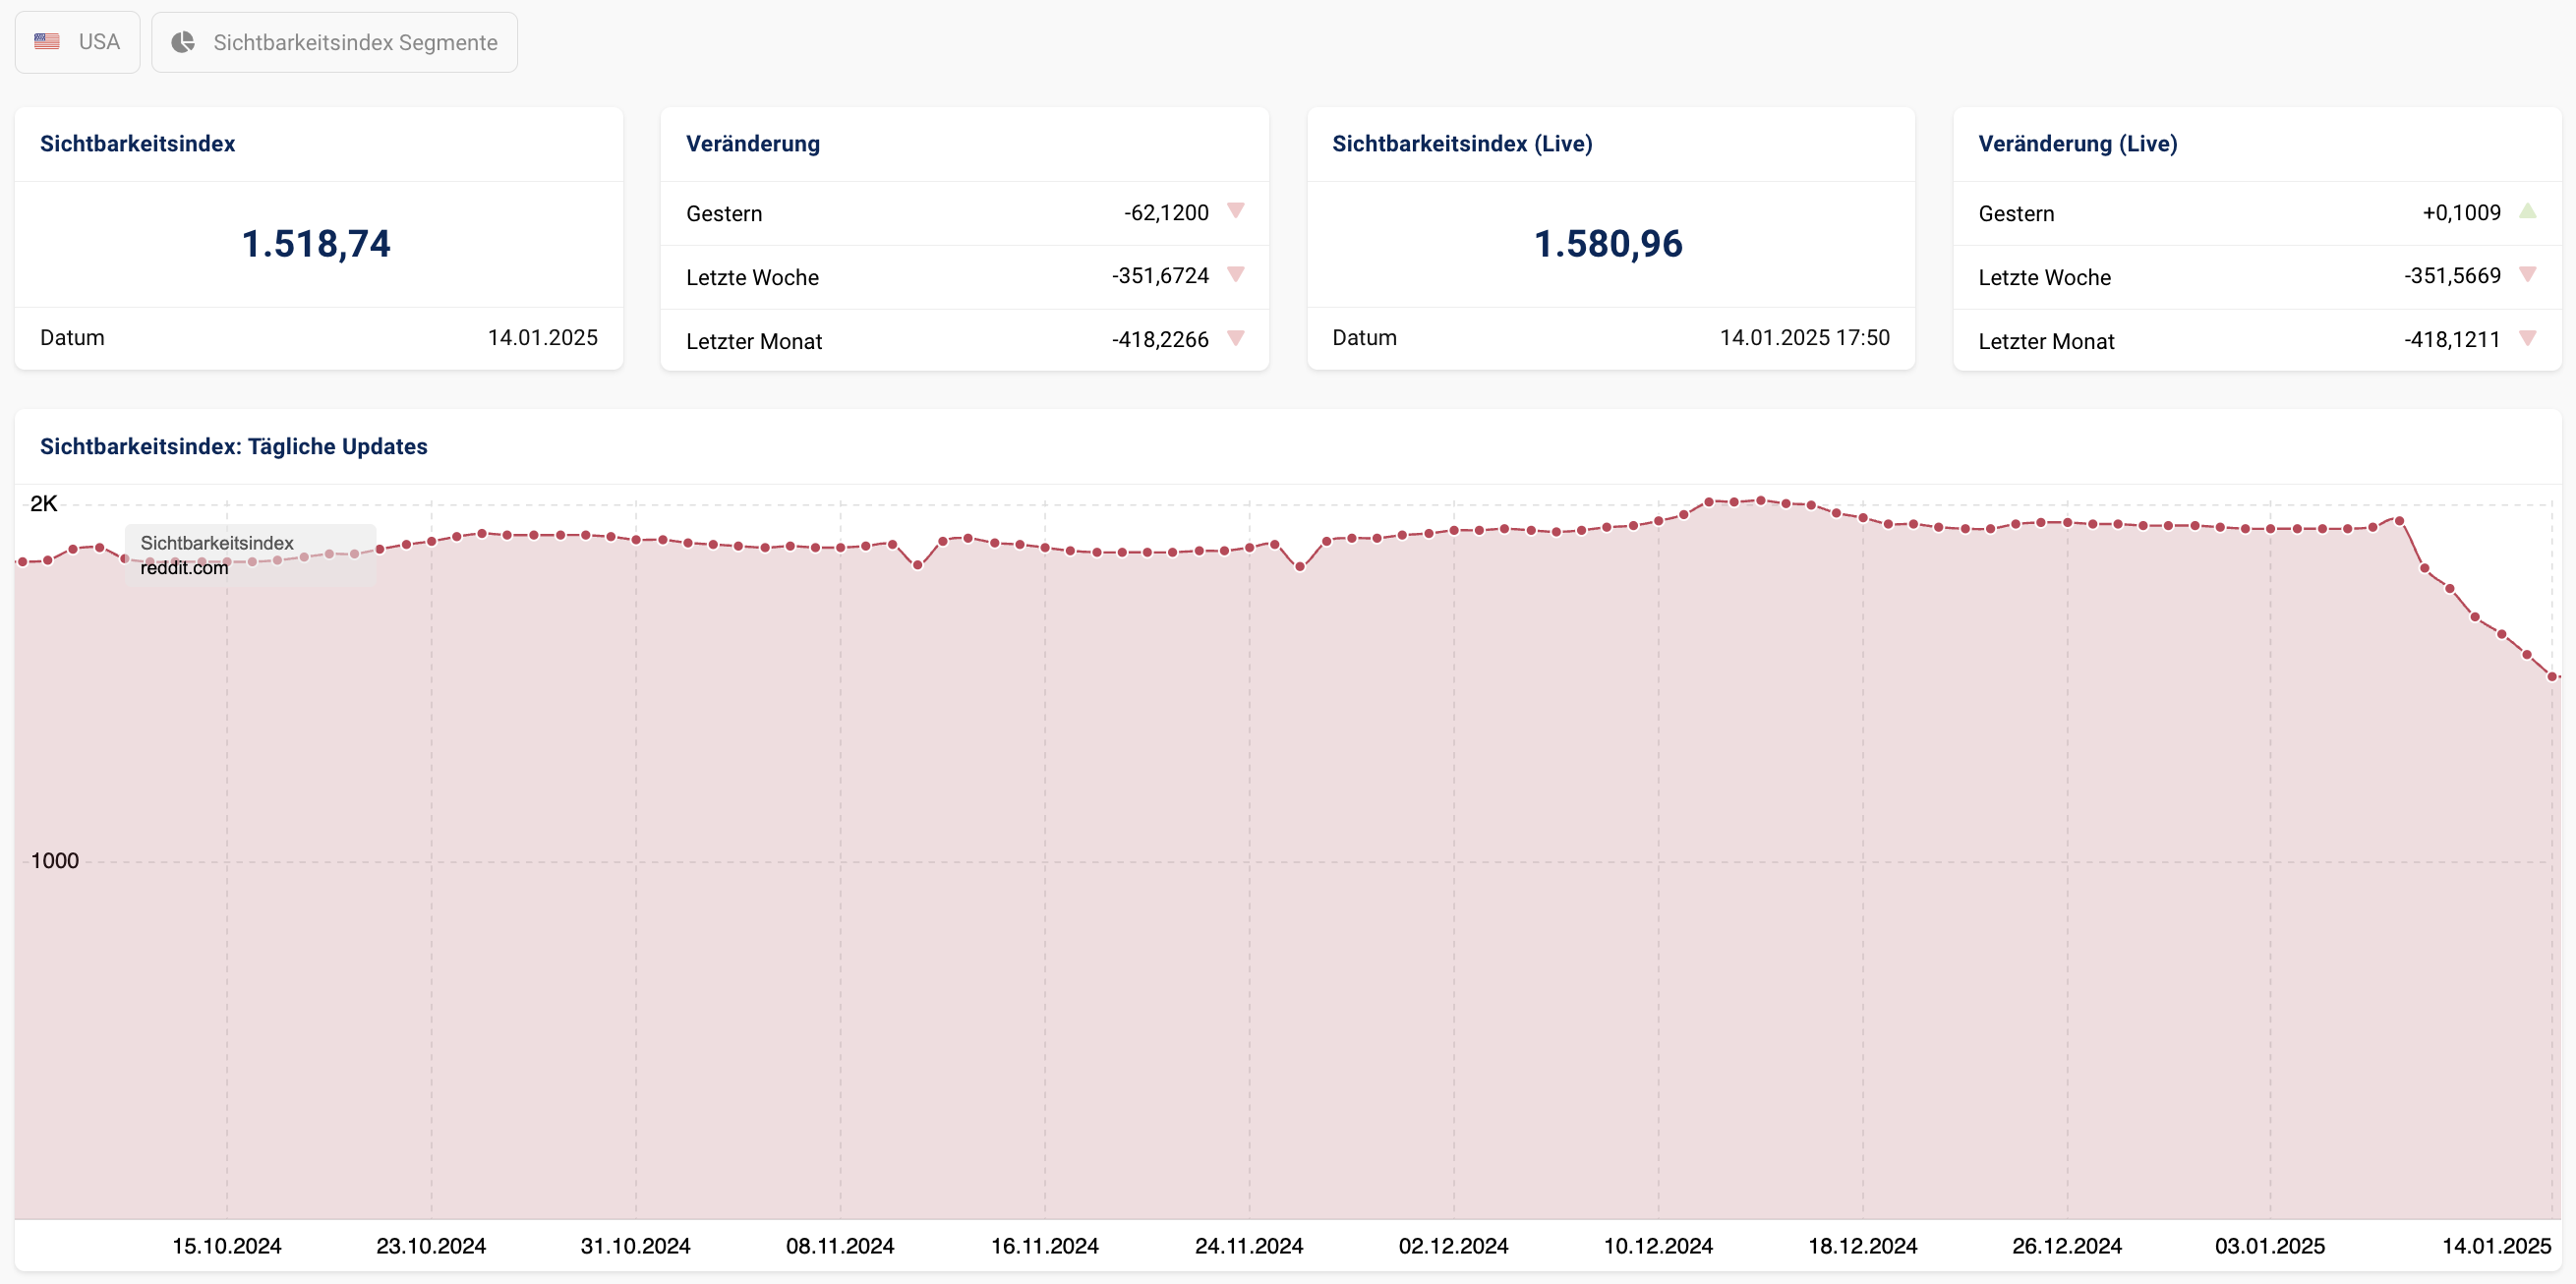Screen dimensions: 2576x1284
Task: Click down arrow beside Letzter Monat -418,1211
Action: 2528,339
